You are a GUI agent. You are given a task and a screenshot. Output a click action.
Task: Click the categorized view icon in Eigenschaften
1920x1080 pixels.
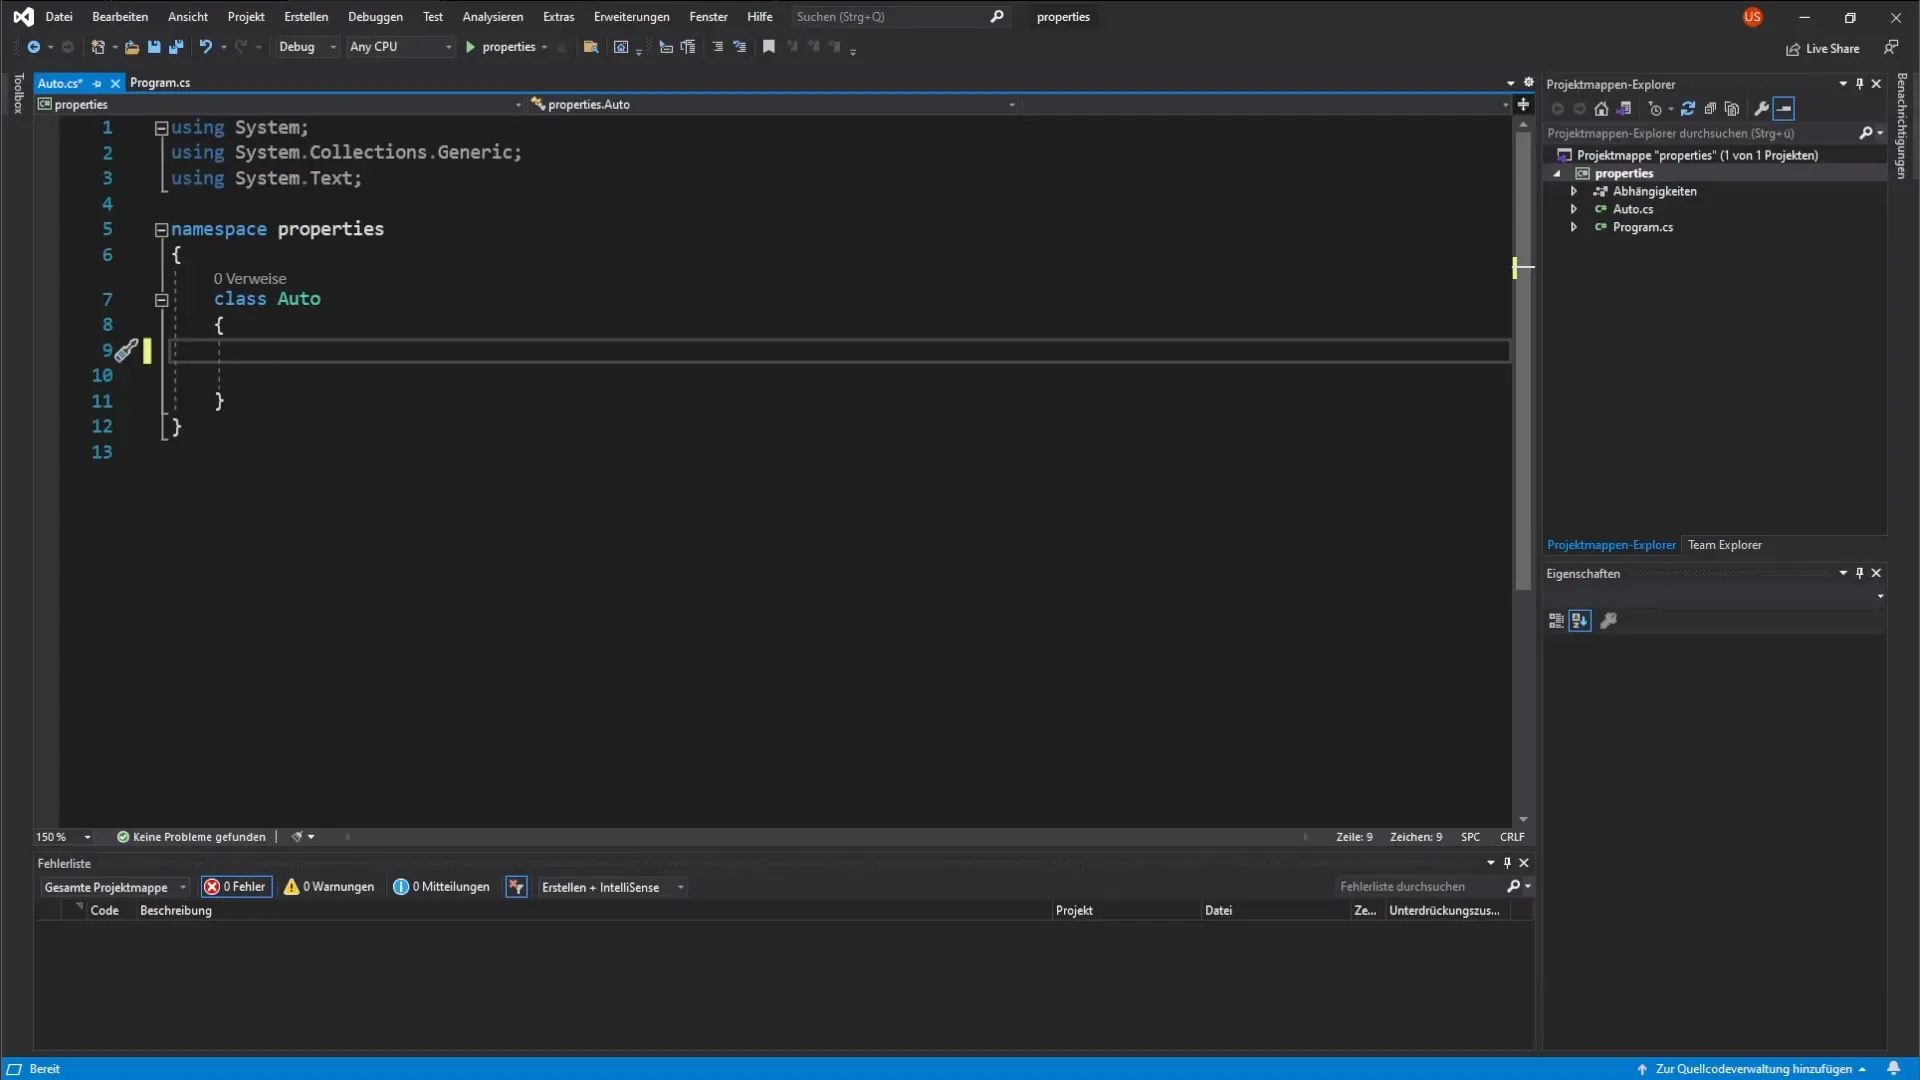click(x=1556, y=621)
